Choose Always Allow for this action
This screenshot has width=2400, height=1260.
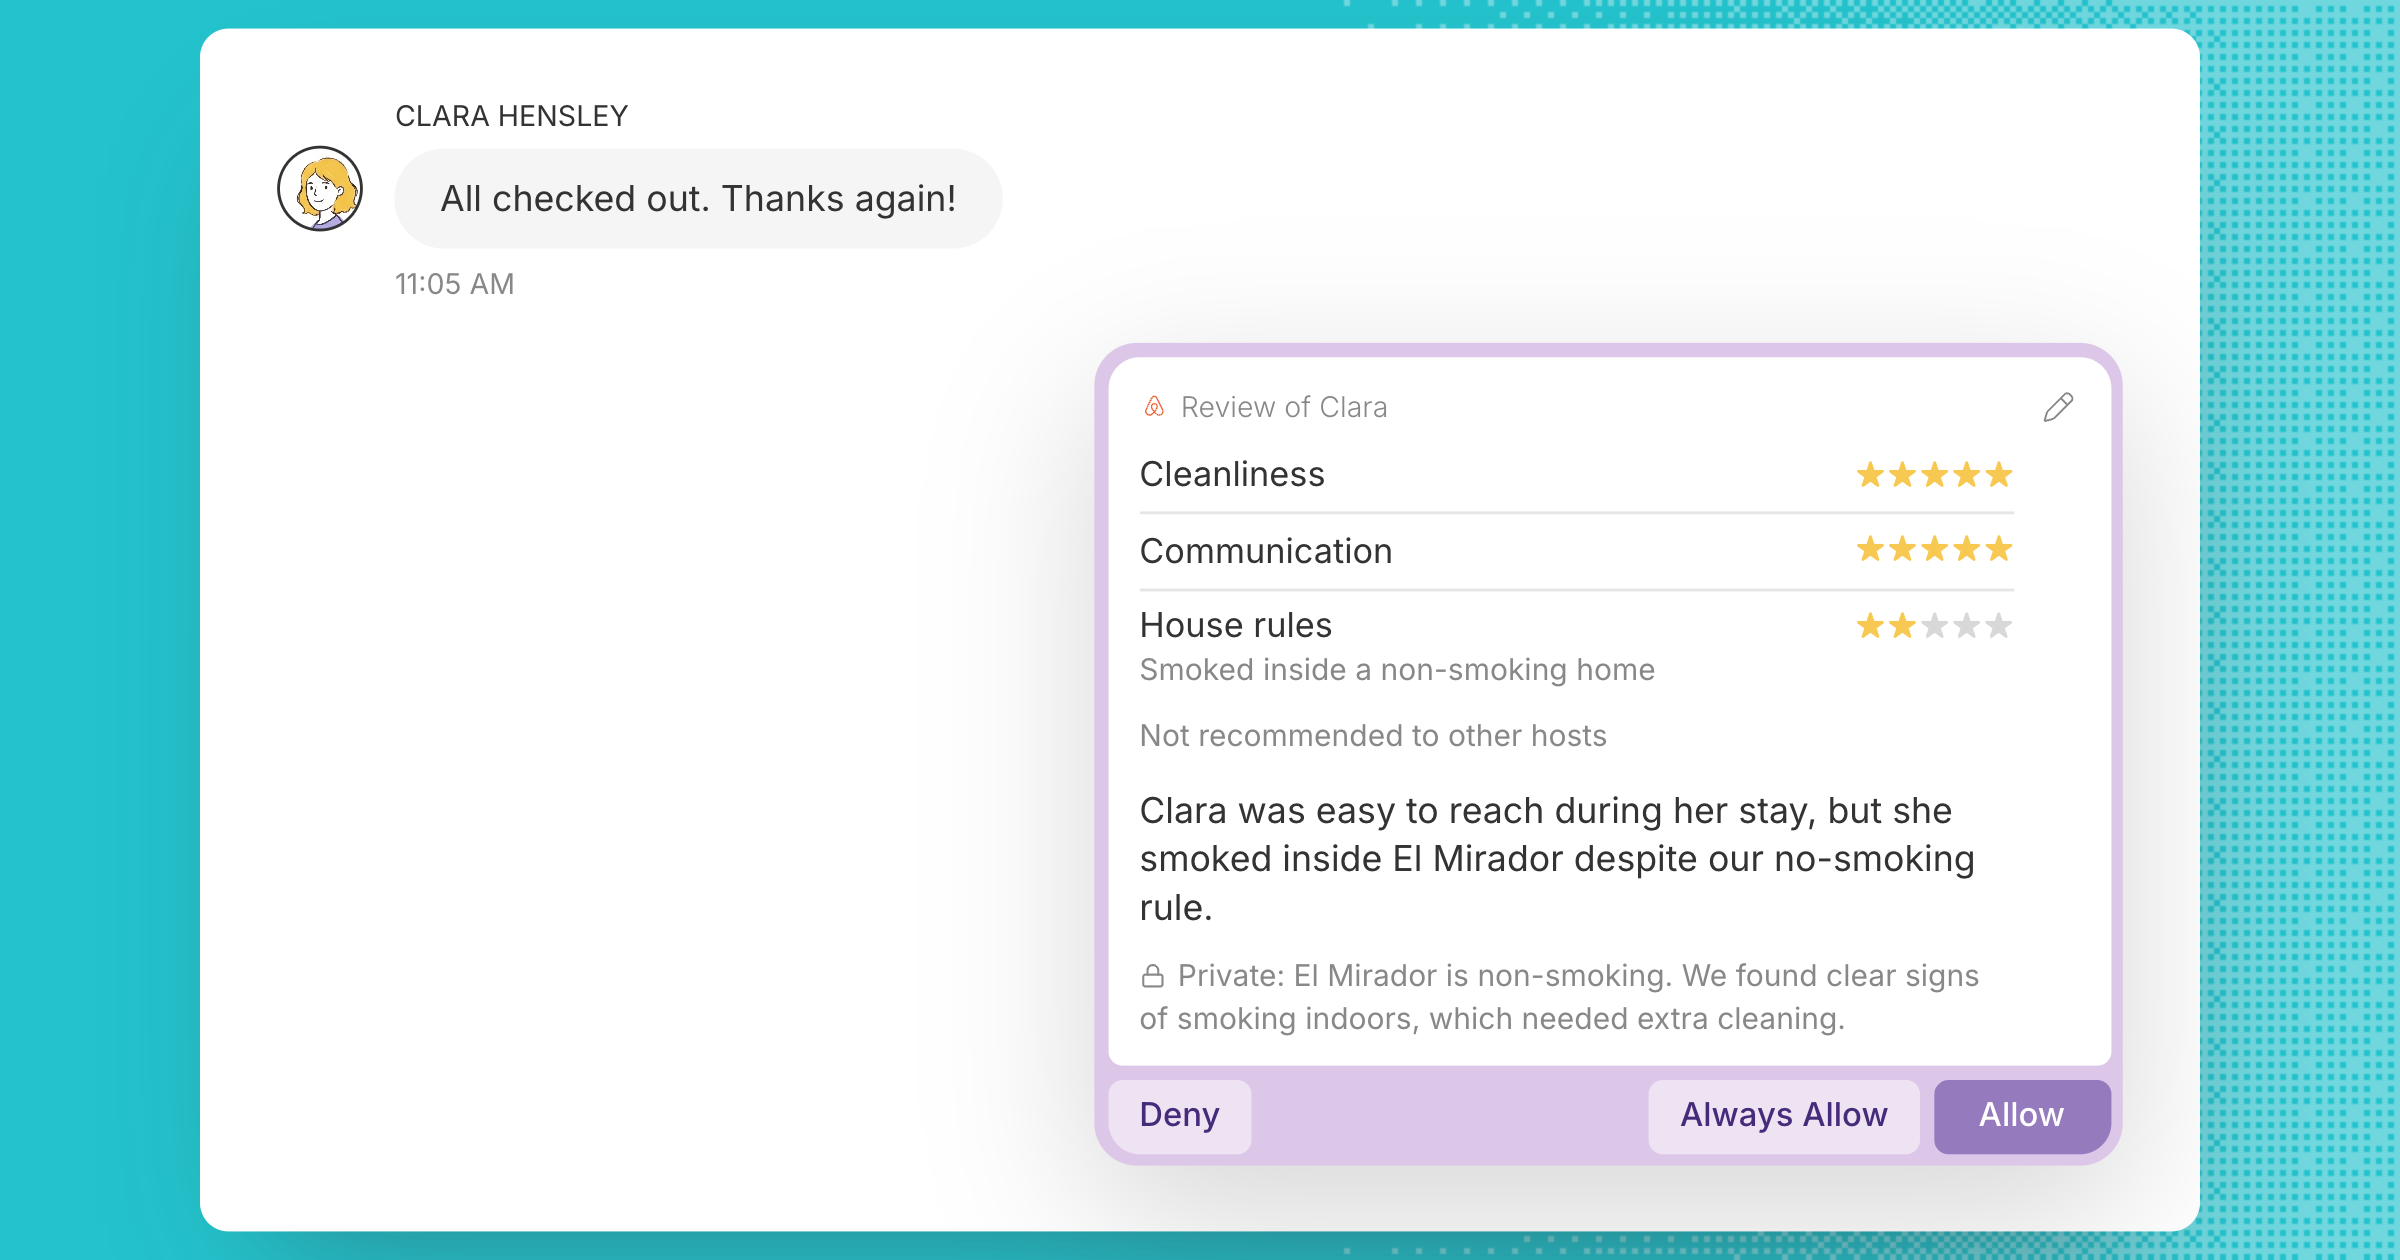1783,1115
